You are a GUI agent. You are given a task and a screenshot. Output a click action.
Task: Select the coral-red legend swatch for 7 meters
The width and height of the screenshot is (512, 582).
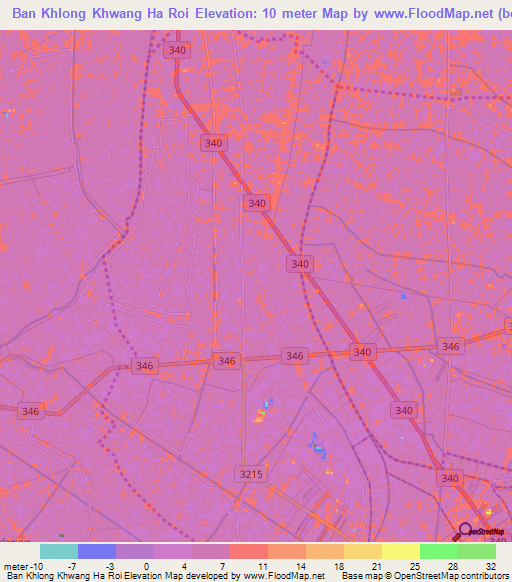[x=249, y=552]
